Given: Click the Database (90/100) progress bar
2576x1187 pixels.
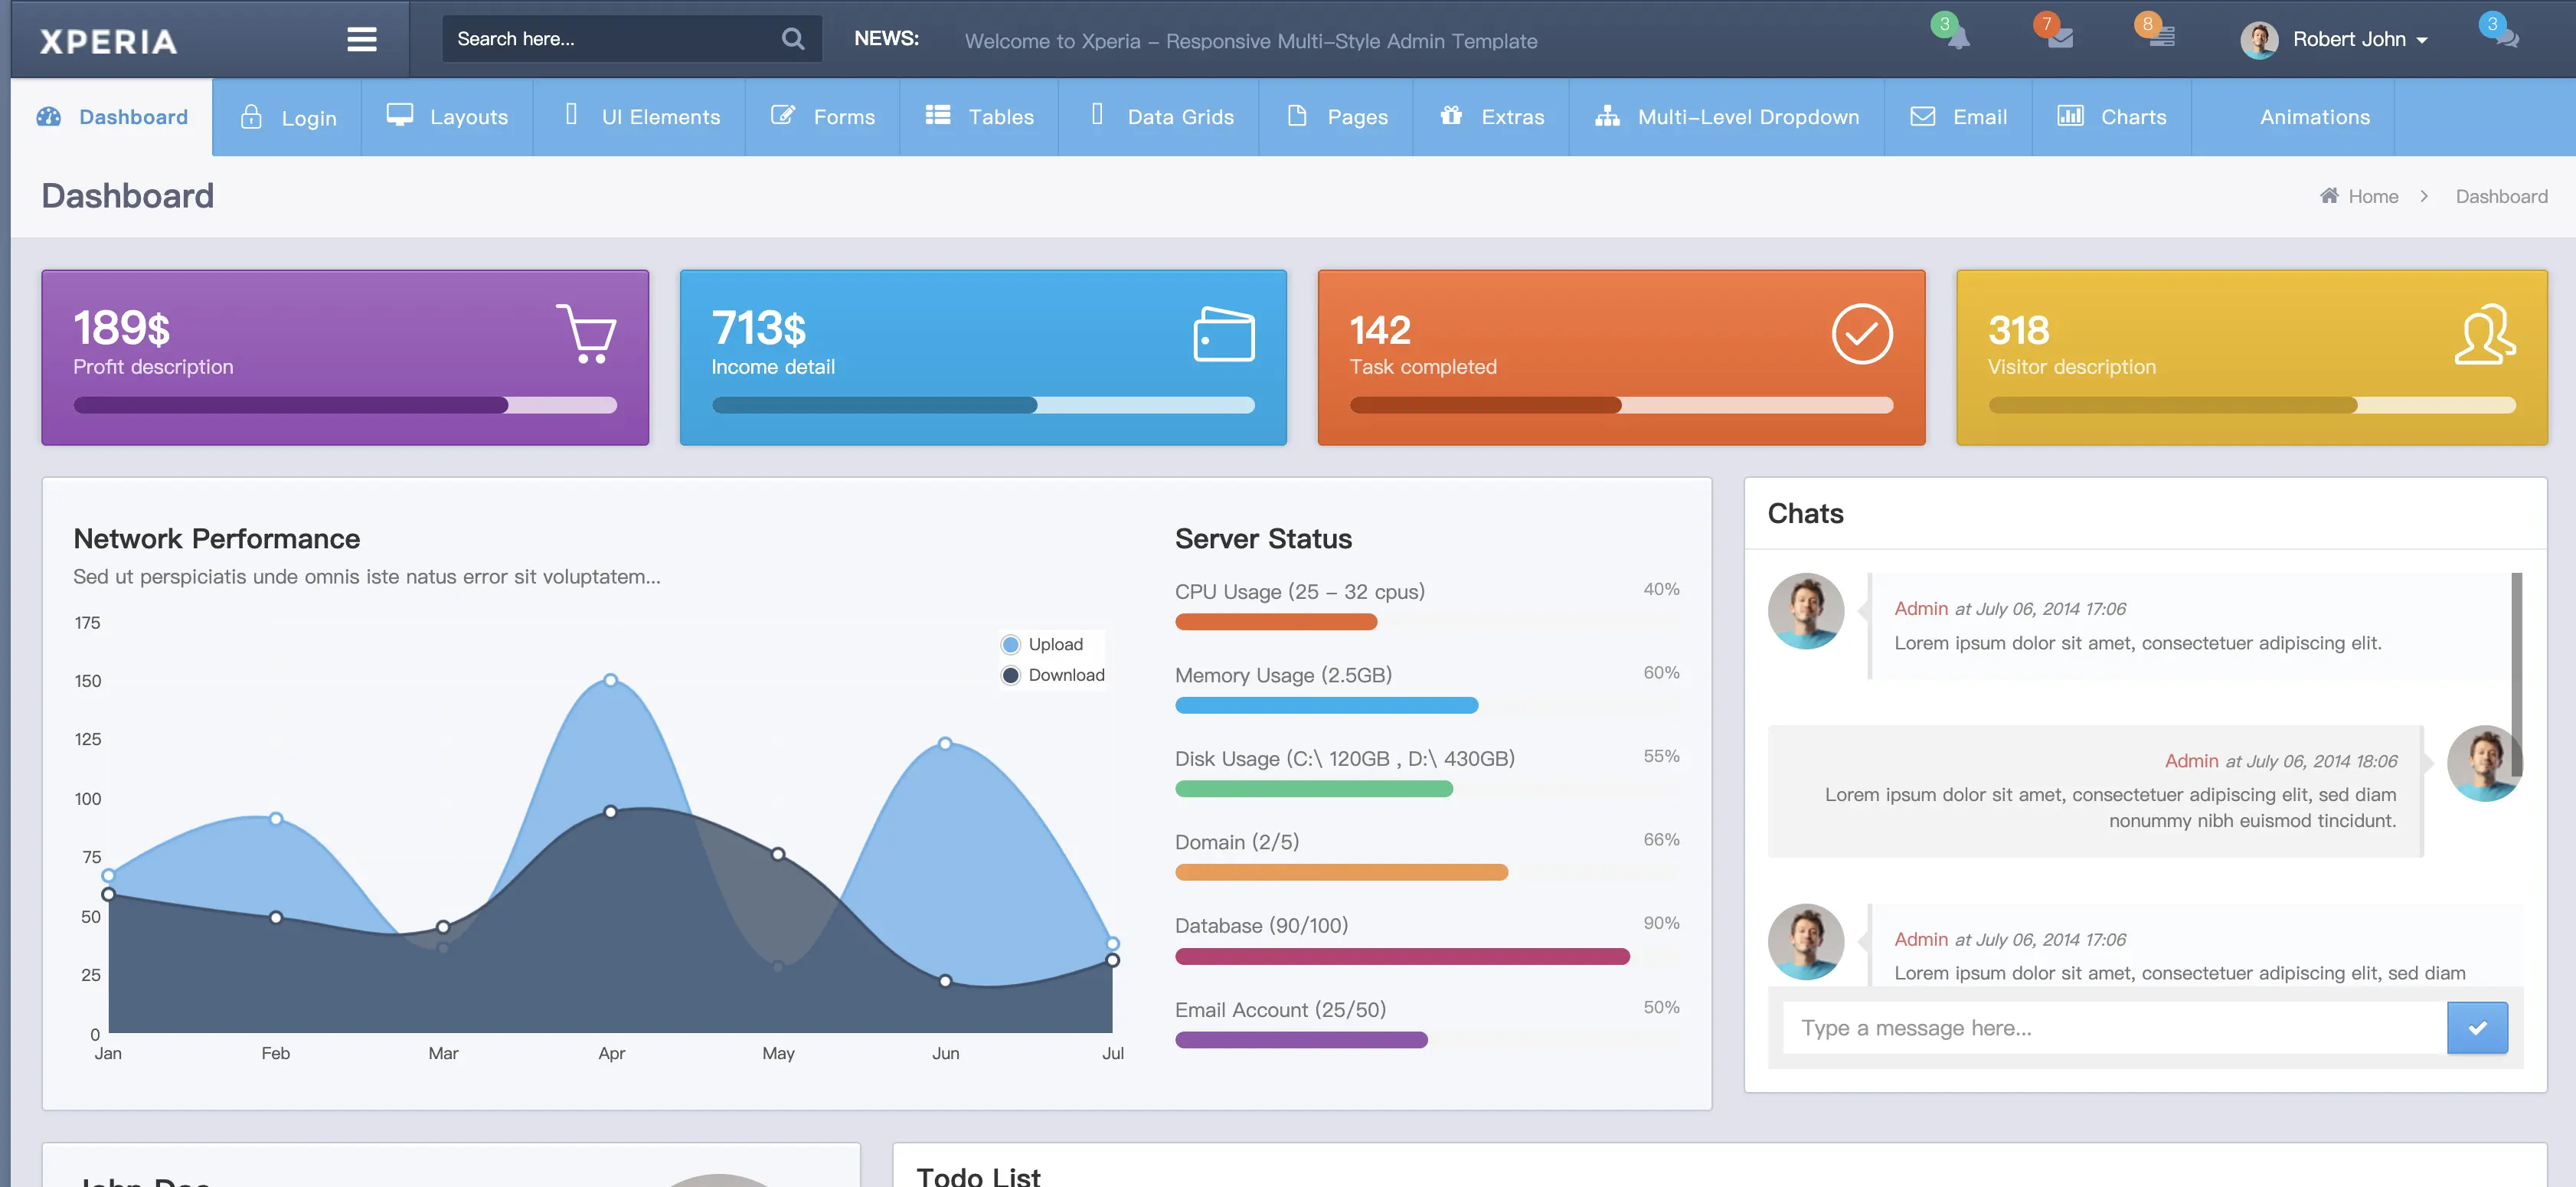Looking at the screenshot, I should pyautogui.click(x=1427, y=956).
